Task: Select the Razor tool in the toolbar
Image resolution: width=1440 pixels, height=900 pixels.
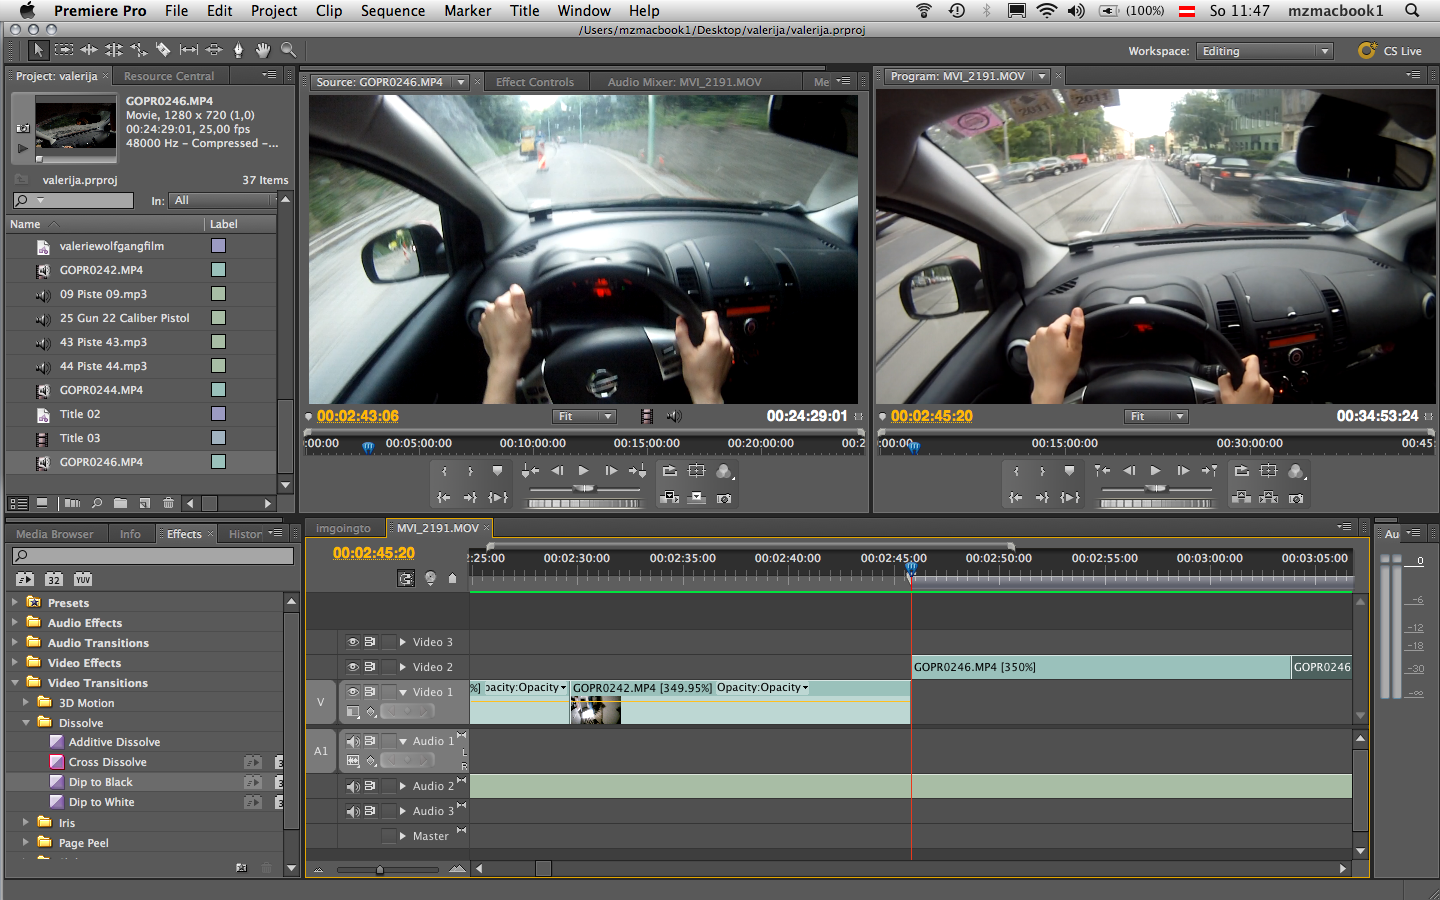Action: point(163,49)
